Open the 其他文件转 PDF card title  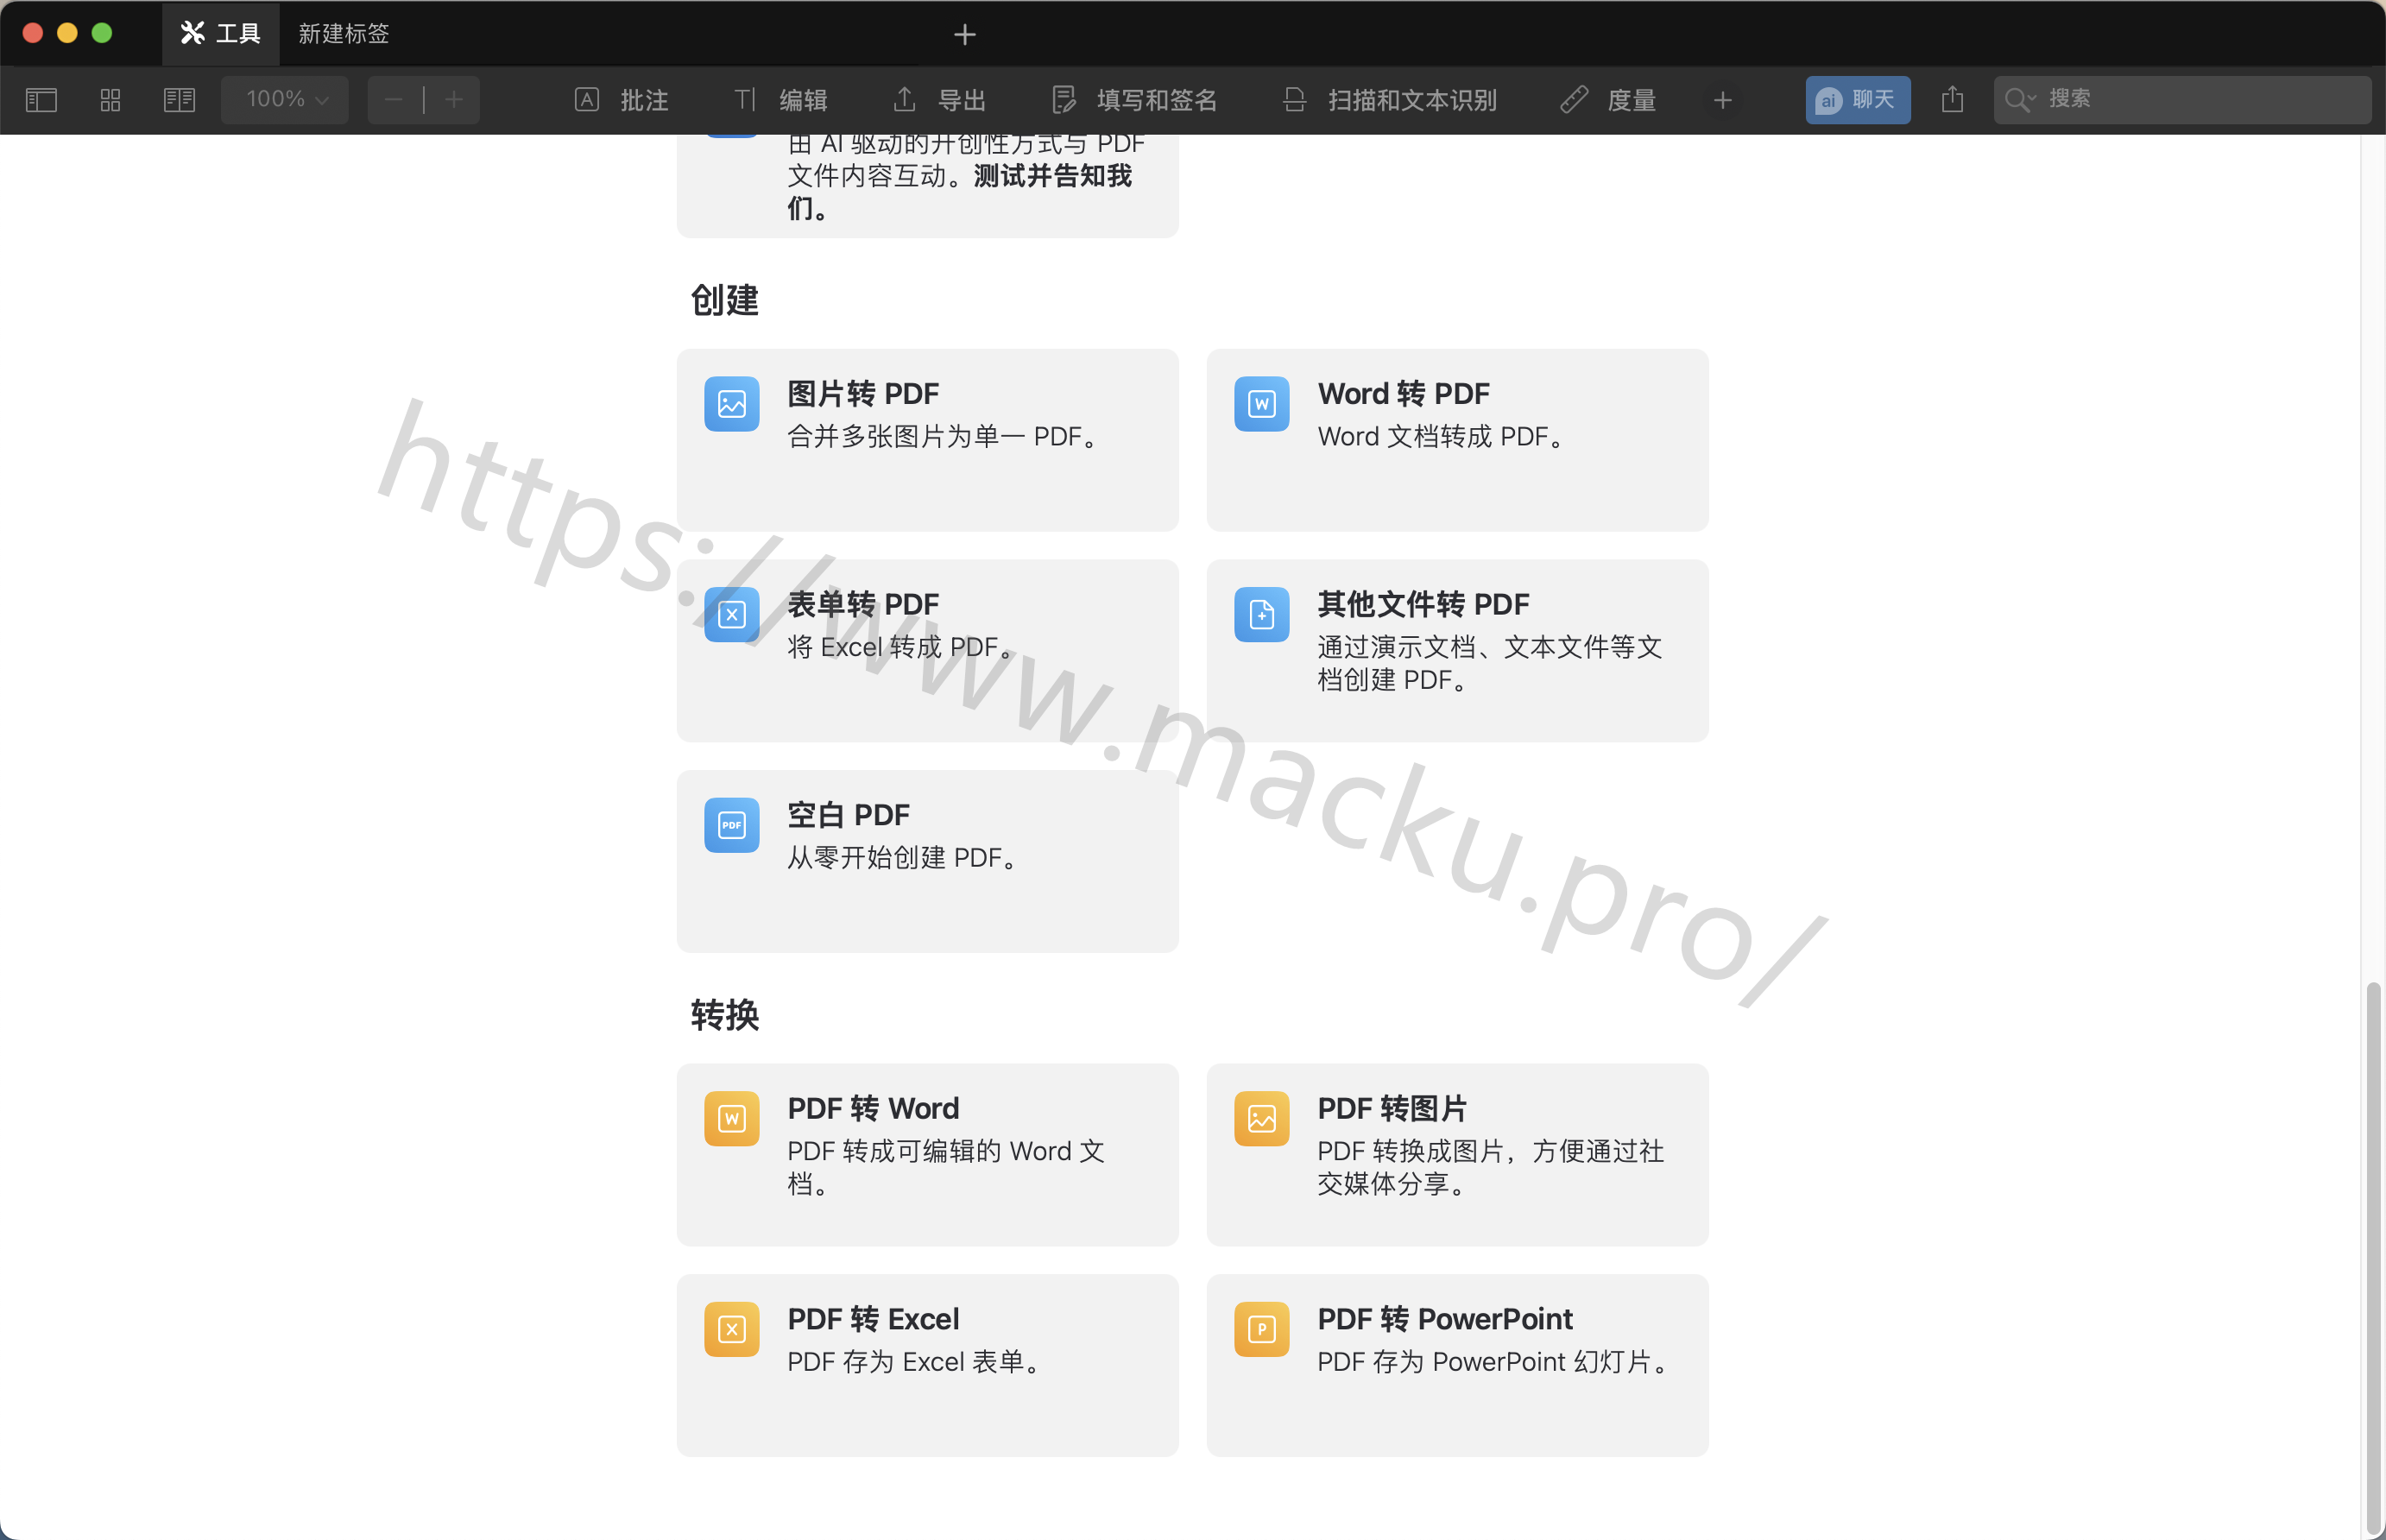point(1423,604)
